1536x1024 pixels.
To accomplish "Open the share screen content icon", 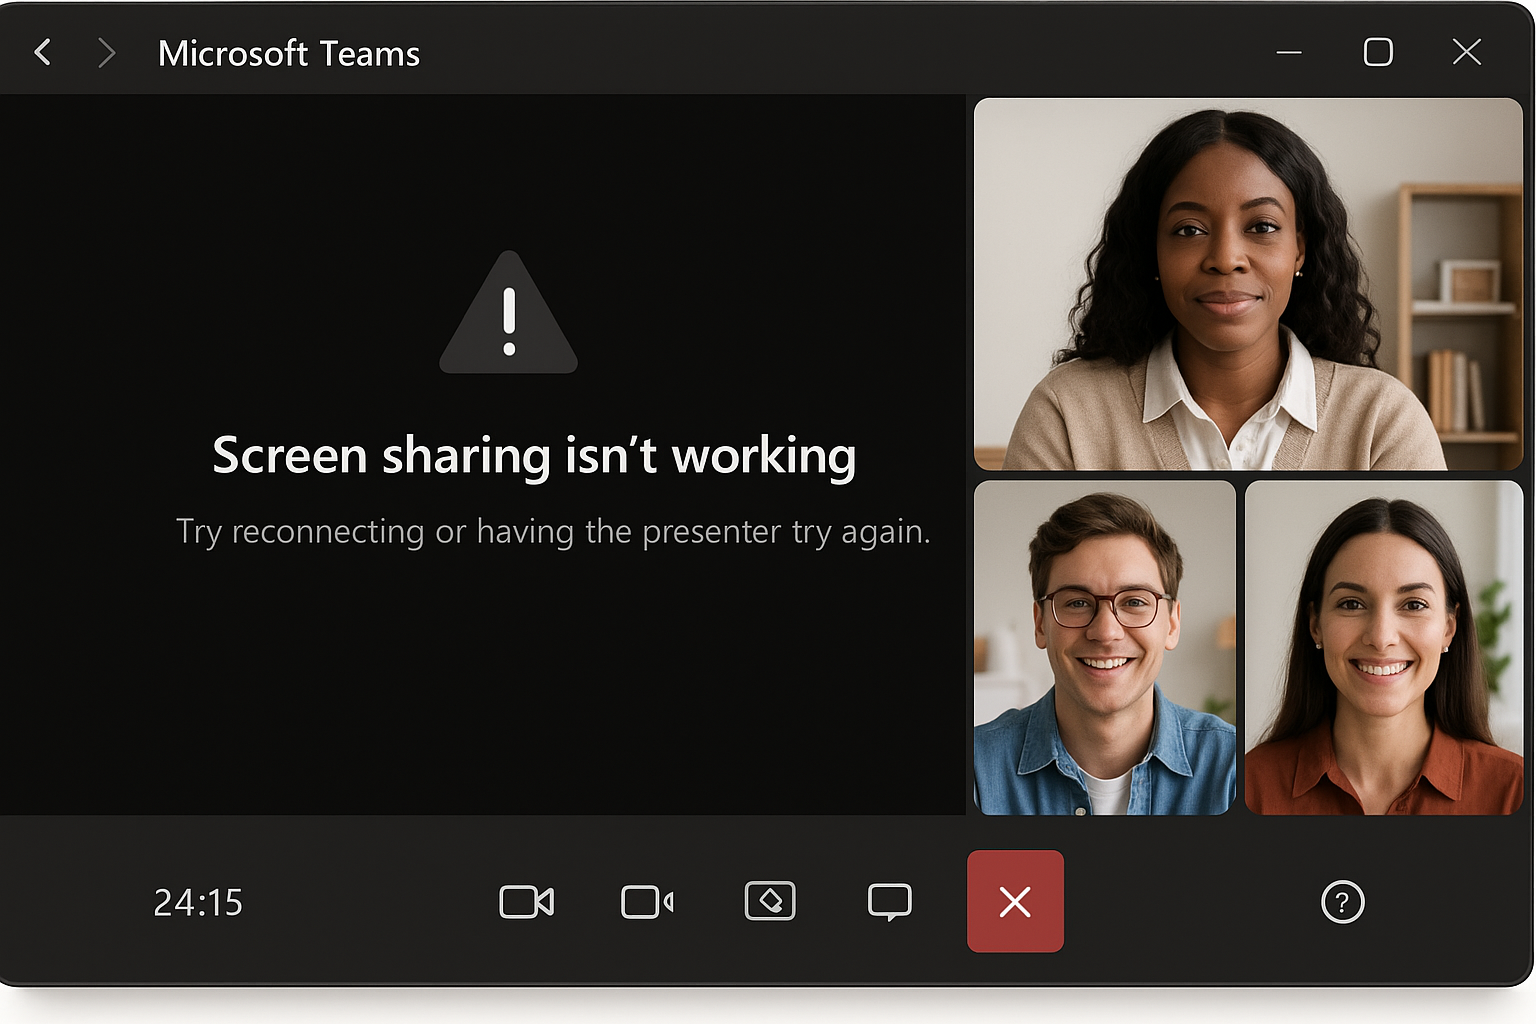I will pyautogui.click(x=770, y=901).
